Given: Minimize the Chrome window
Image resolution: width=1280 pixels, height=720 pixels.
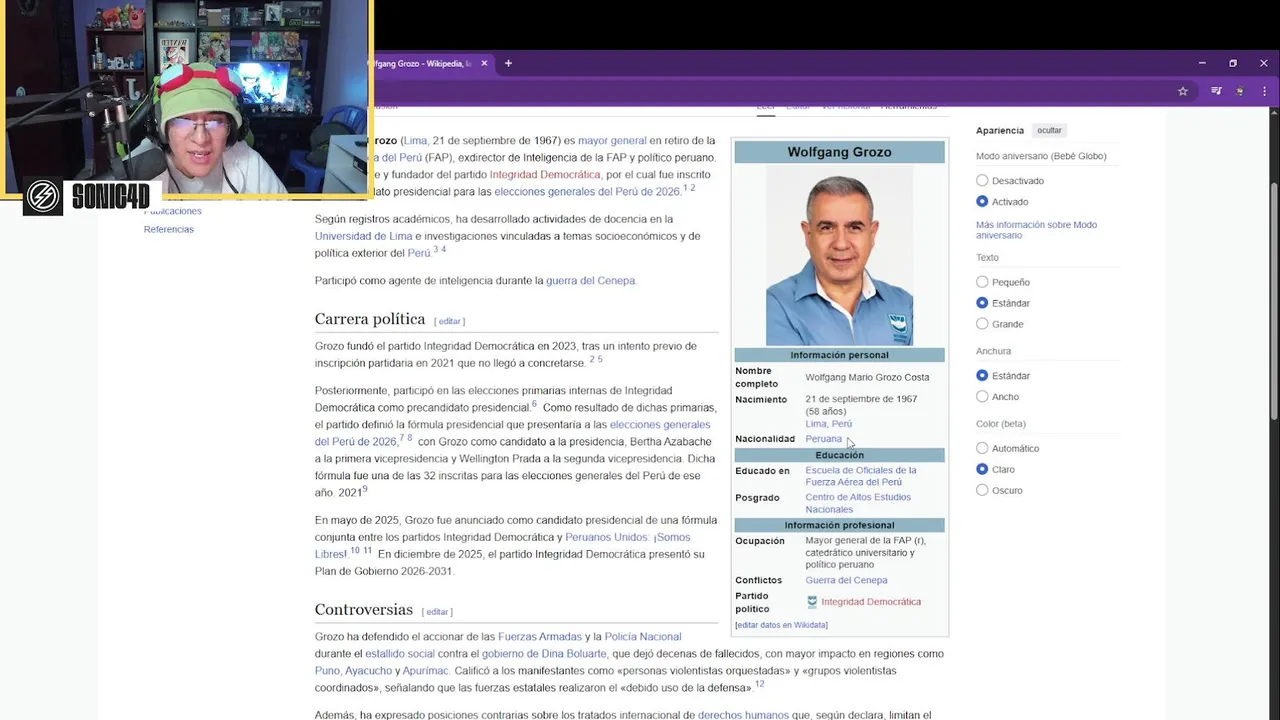Looking at the screenshot, I should [1202, 63].
